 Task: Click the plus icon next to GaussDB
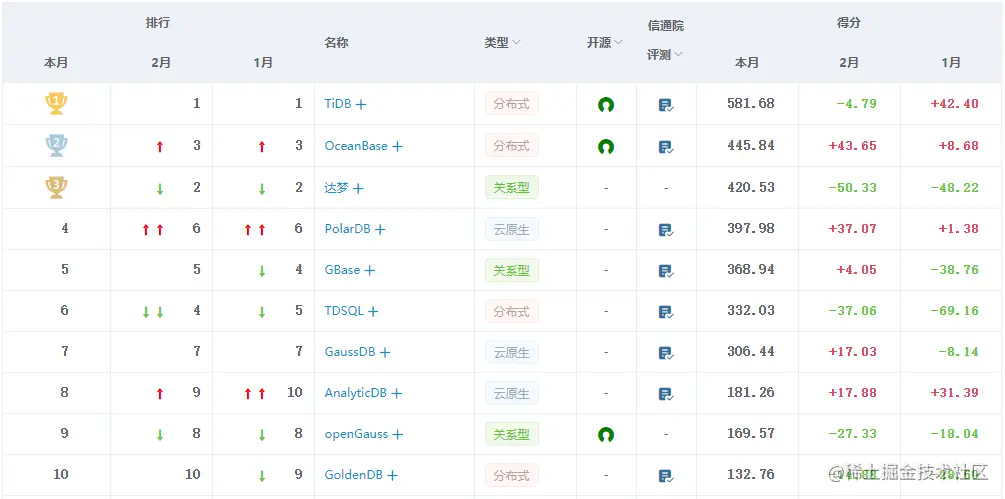click(385, 352)
